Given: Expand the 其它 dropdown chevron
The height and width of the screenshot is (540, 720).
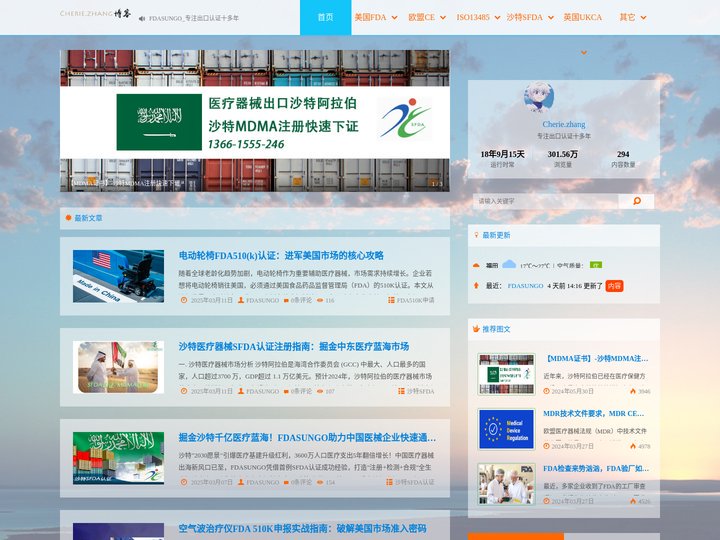Looking at the screenshot, I should coord(643,18).
